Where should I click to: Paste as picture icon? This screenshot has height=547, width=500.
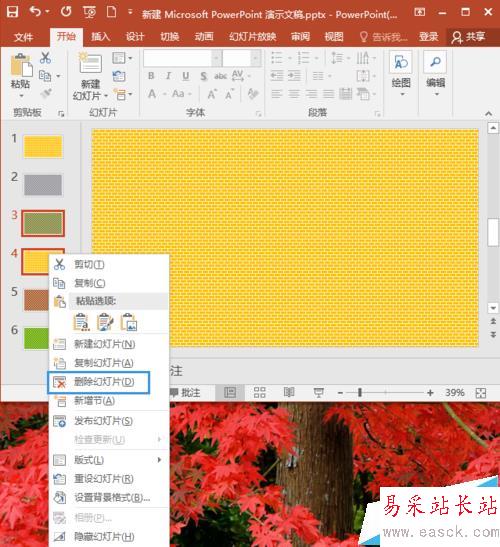coord(129,322)
